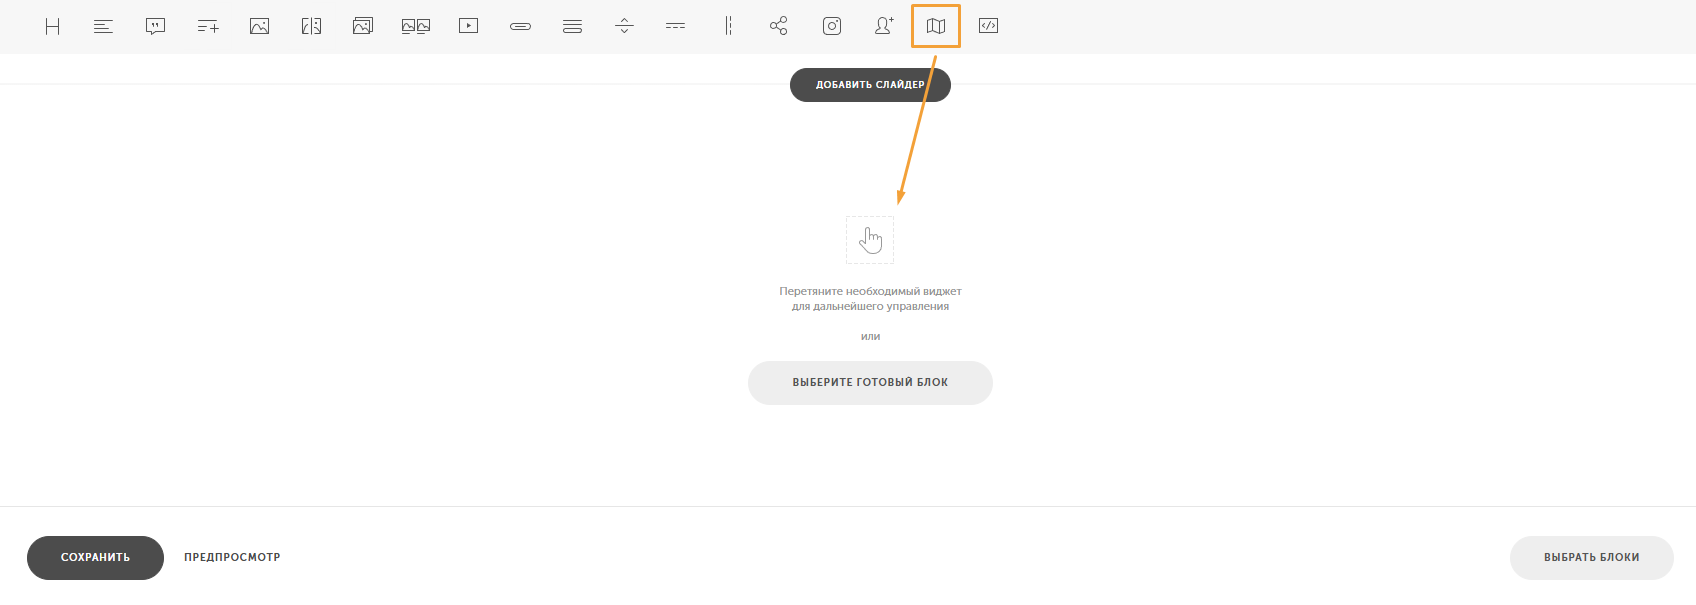
Task: Select the heading (H) widget
Action: pos(52,26)
